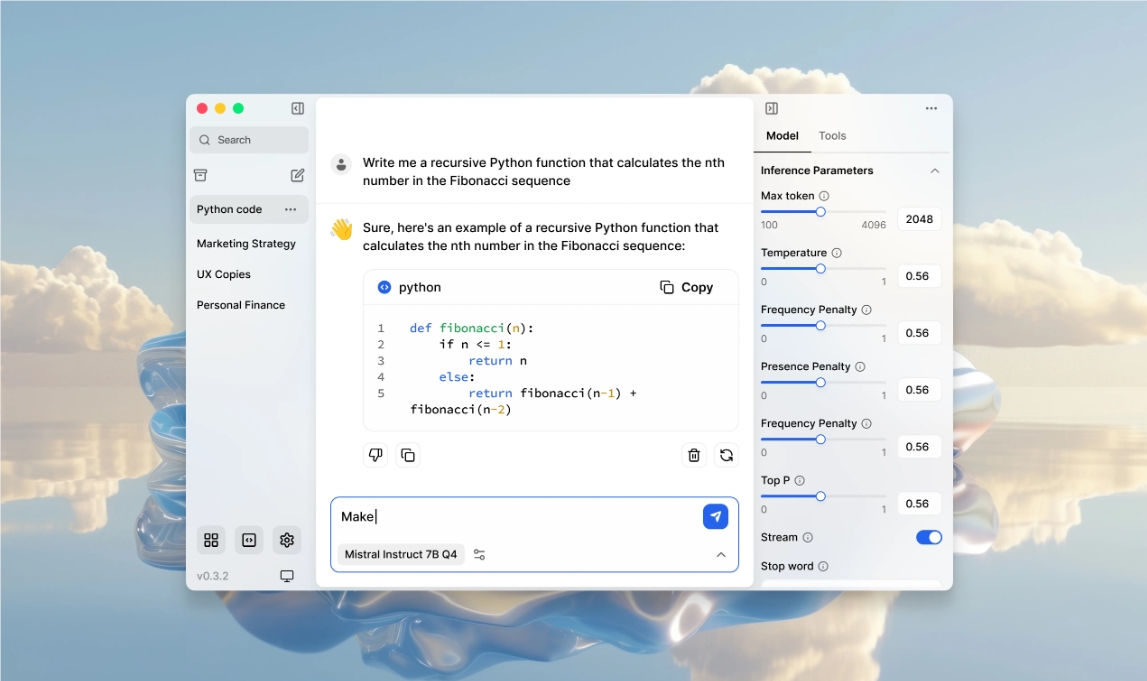Click the Stream info icon
1147x681 pixels.
(808, 538)
